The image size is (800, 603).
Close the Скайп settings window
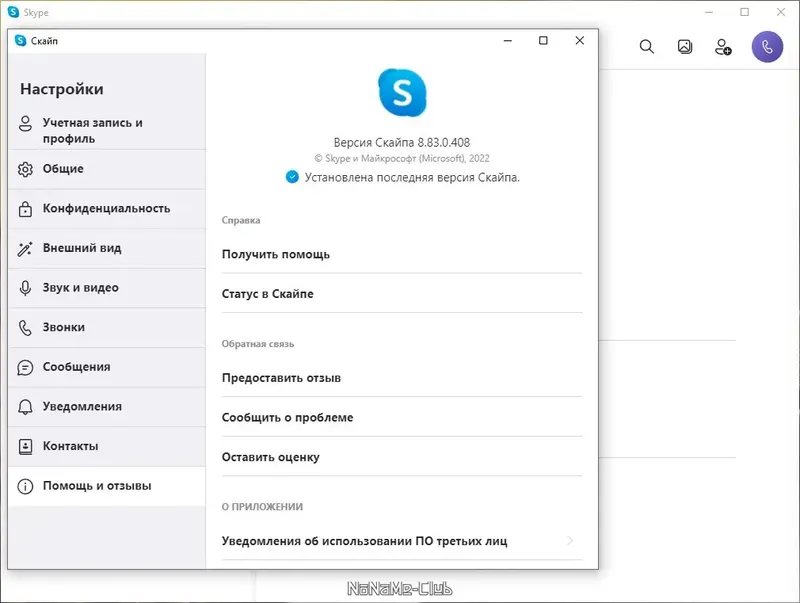[580, 41]
